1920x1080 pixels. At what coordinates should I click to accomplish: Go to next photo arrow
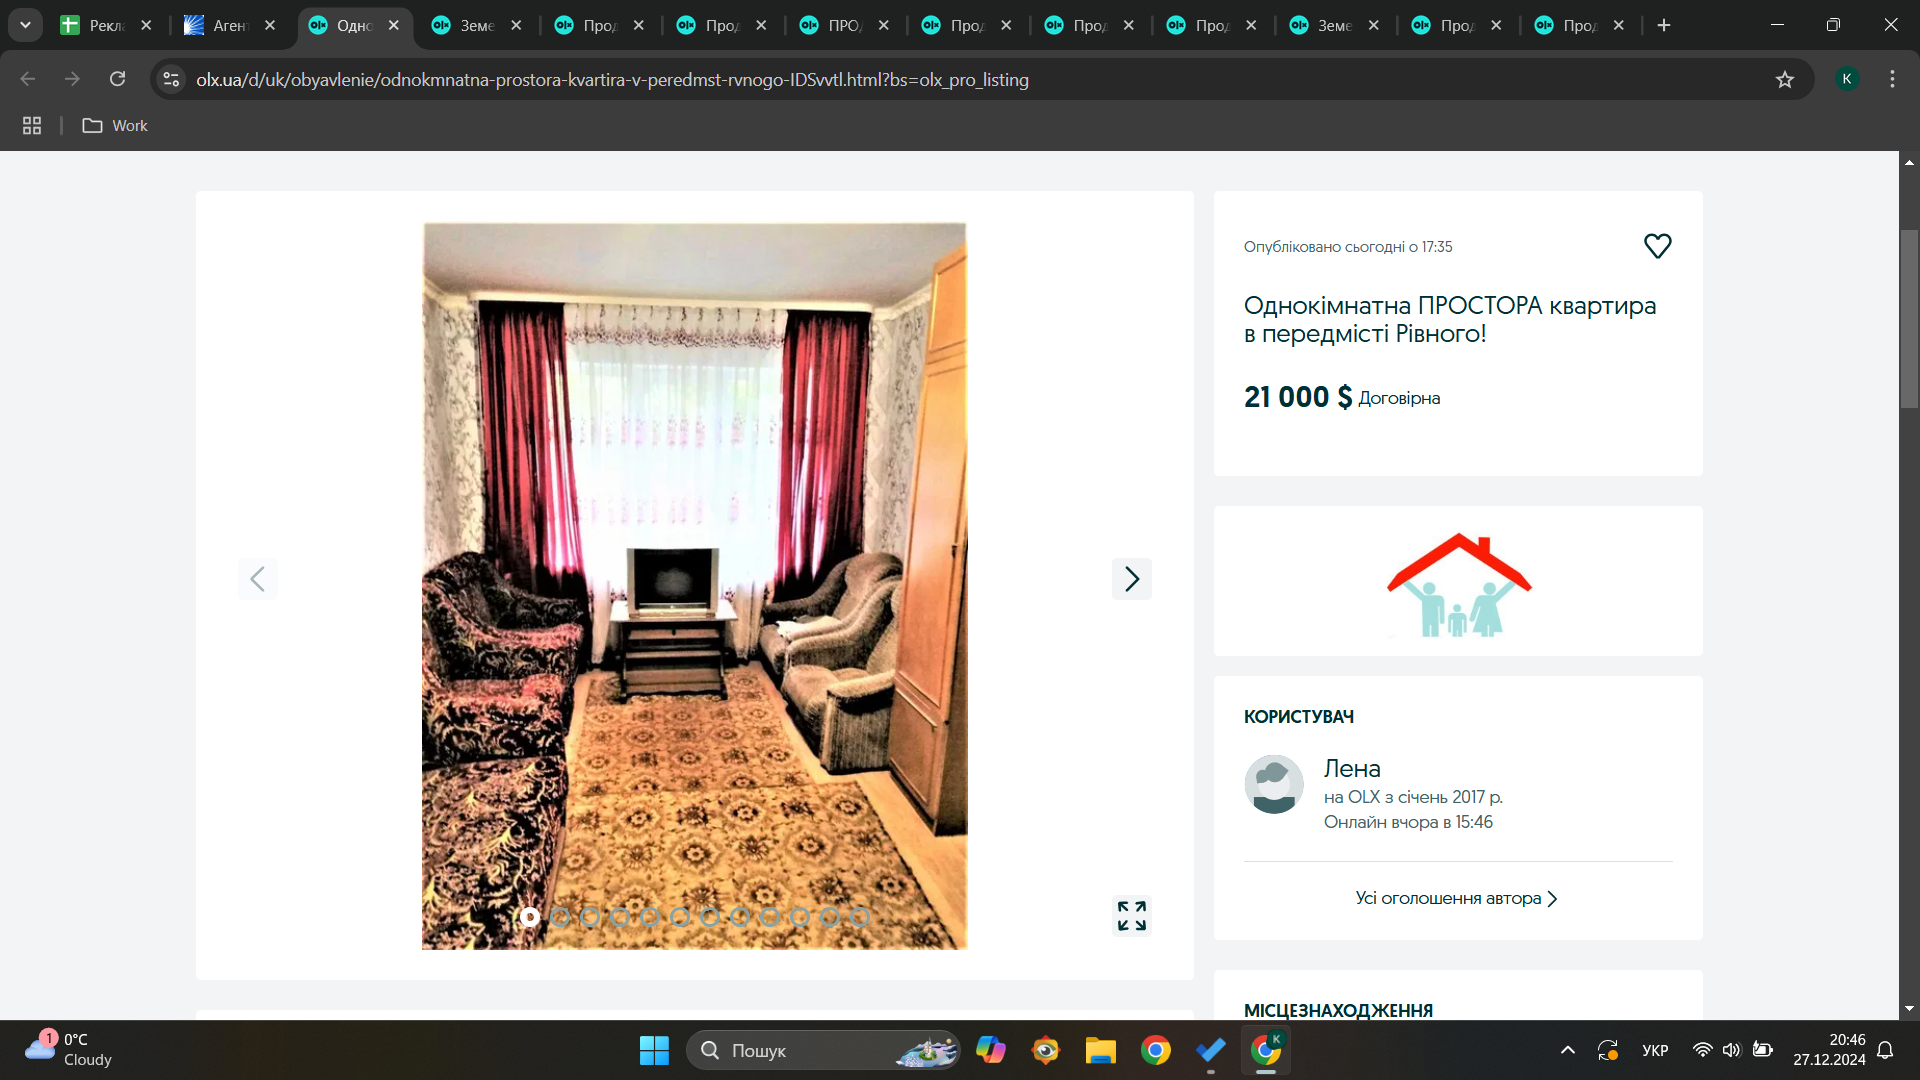click(1131, 579)
